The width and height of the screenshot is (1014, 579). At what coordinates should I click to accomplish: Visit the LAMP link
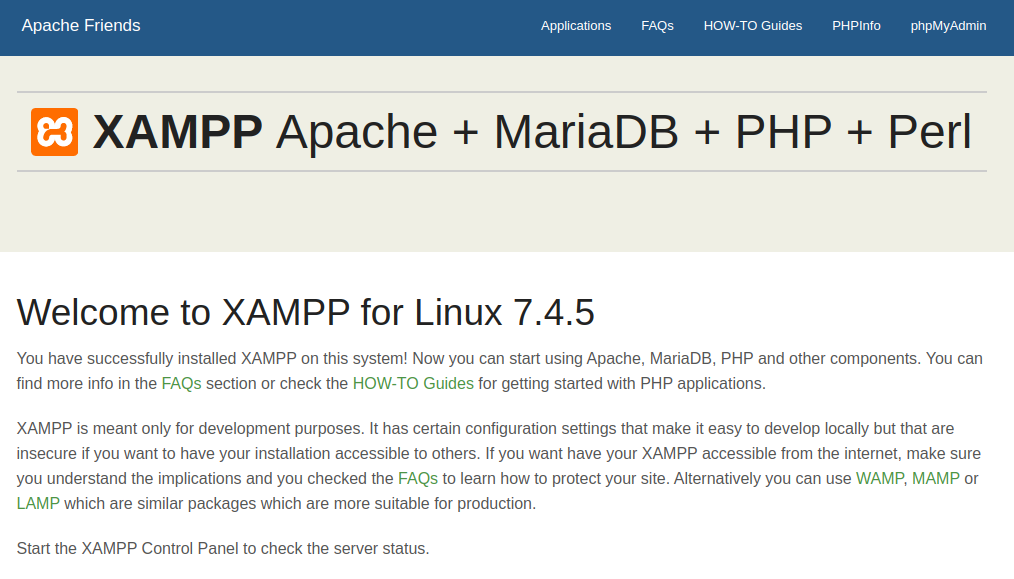pyautogui.click(x=38, y=503)
